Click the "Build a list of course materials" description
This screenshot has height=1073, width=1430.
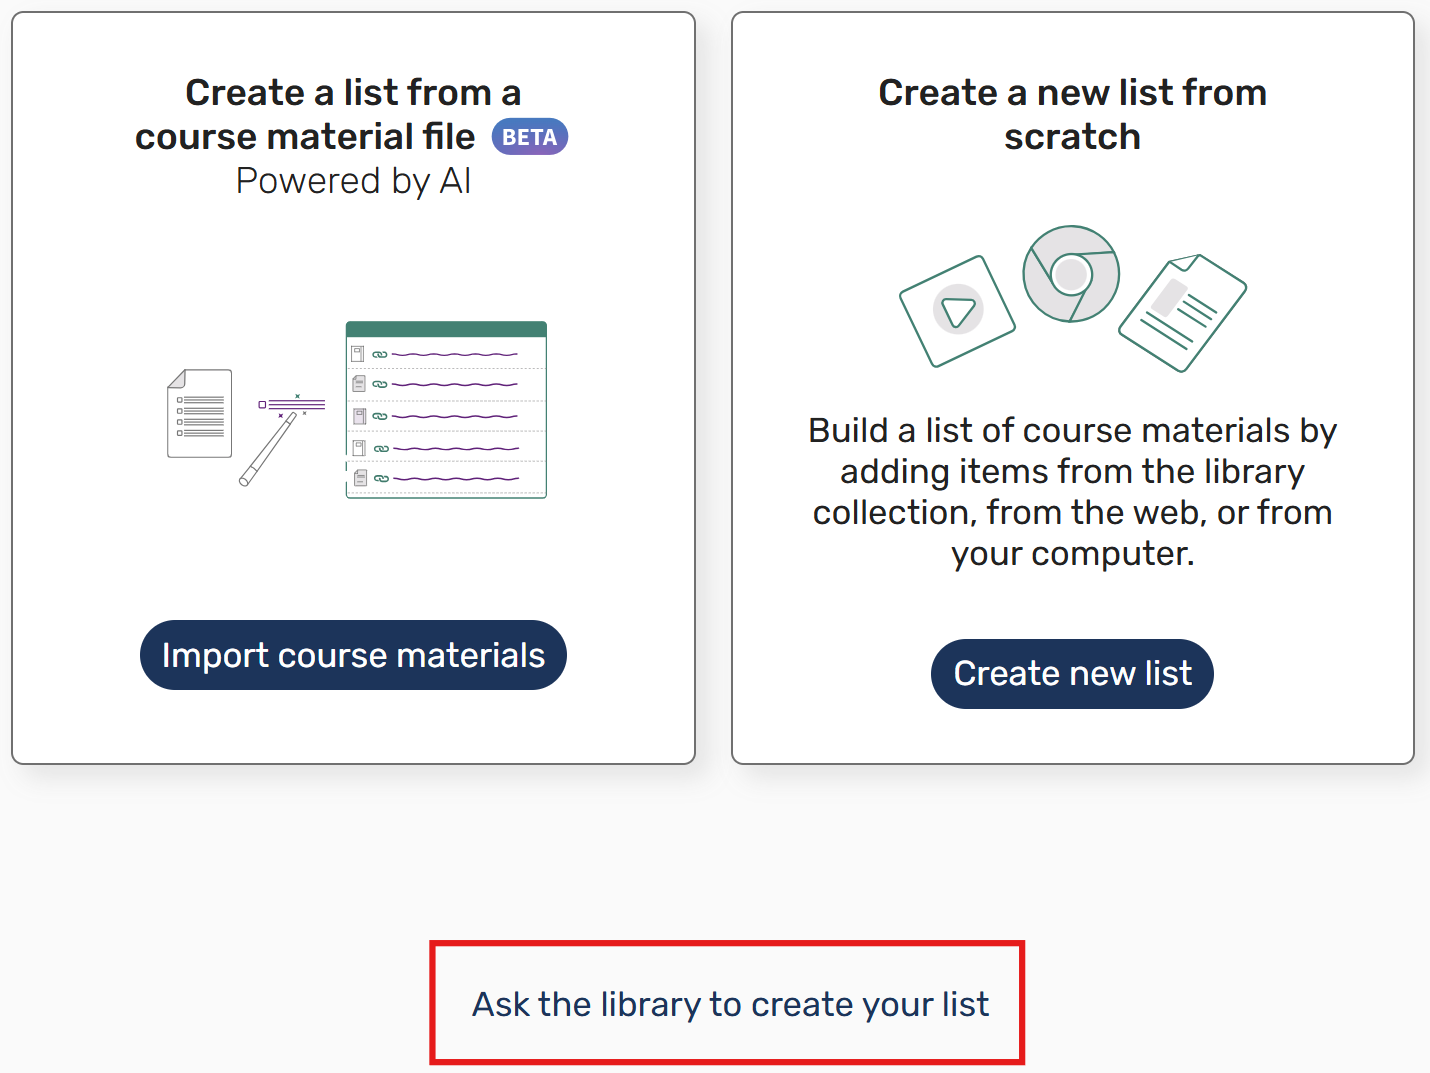(x=1072, y=491)
